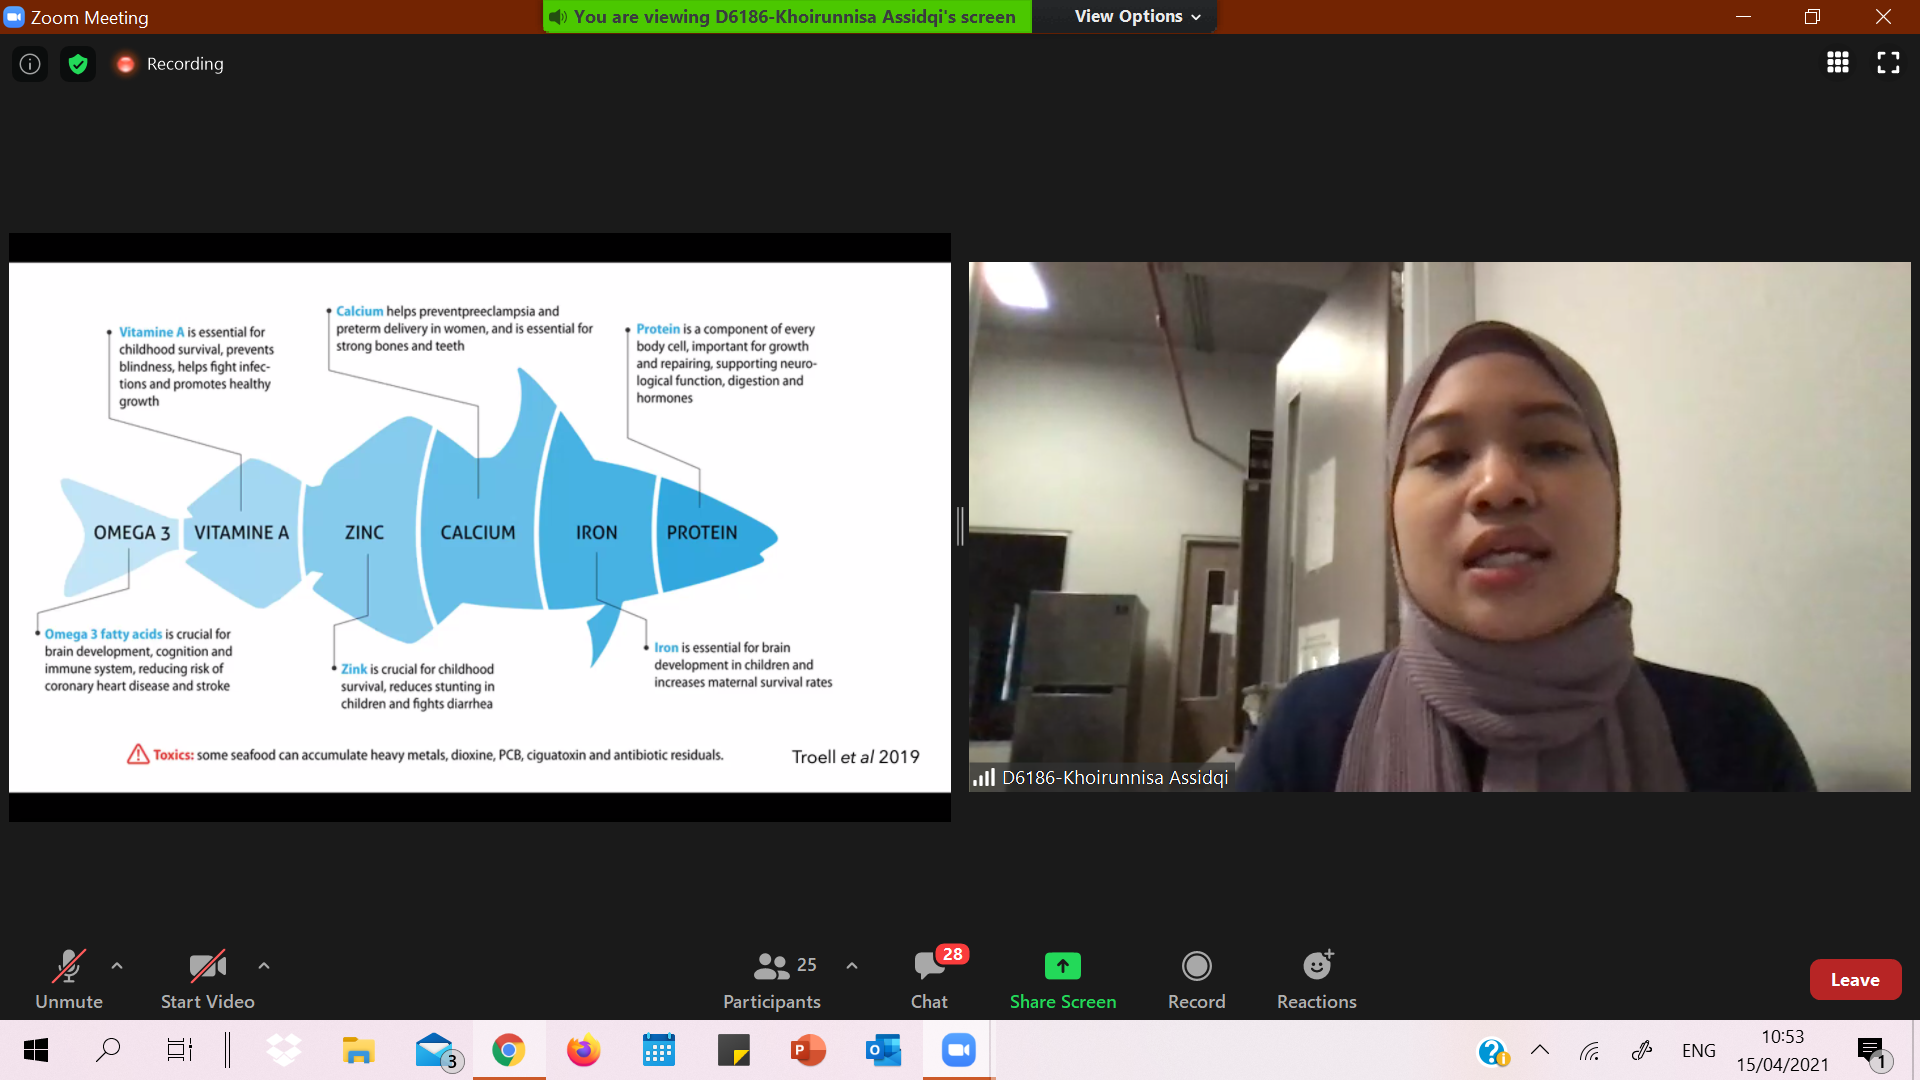Open the Chat panel
Image resolution: width=1920 pixels, height=1080 pixels.
click(x=929, y=980)
